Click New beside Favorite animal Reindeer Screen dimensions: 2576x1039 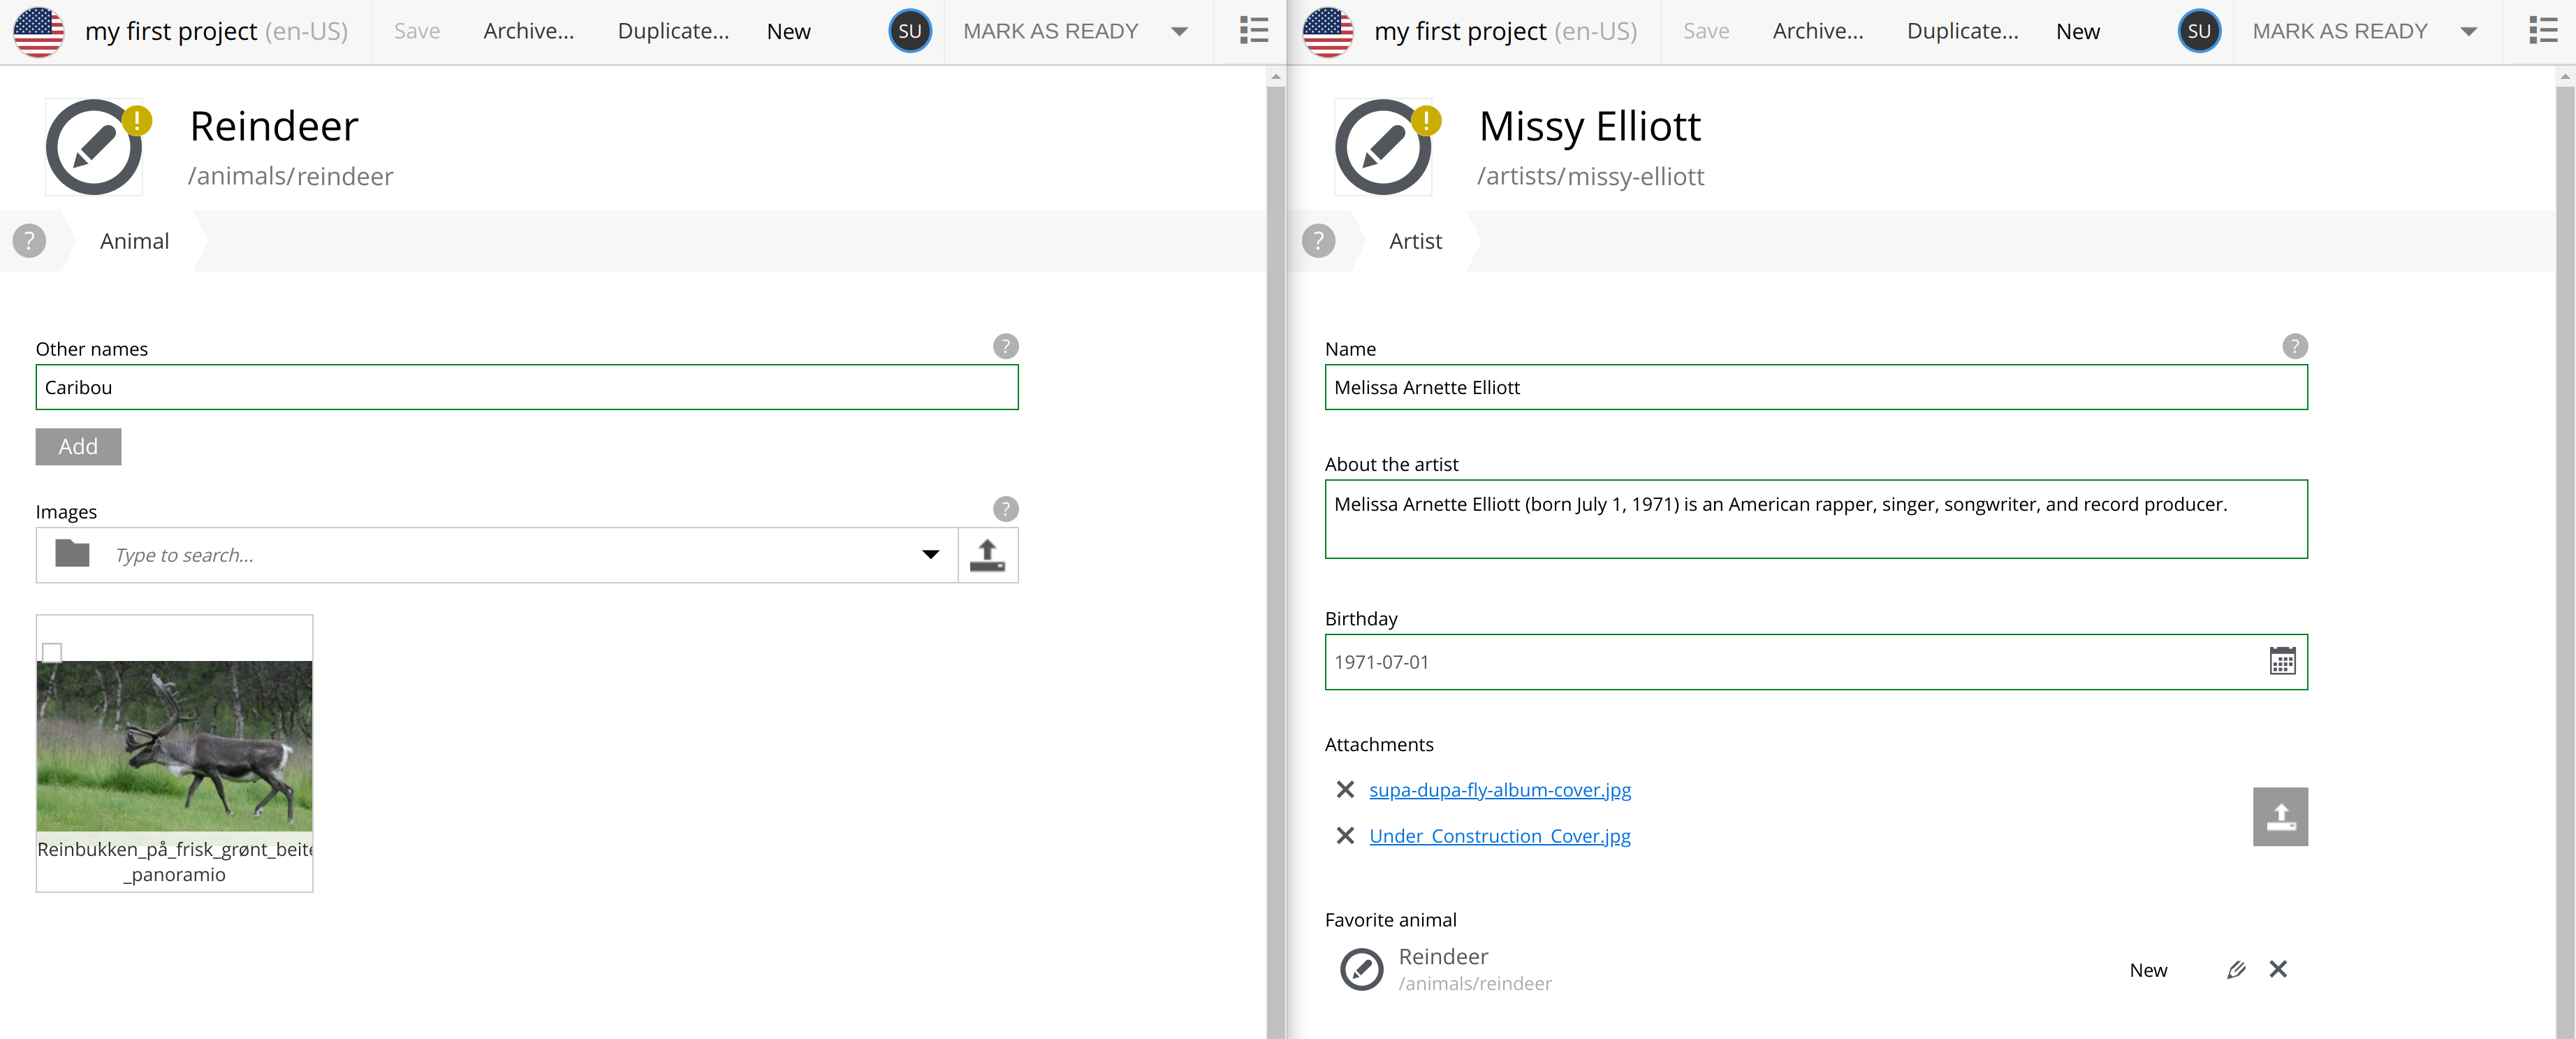click(x=2148, y=970)
